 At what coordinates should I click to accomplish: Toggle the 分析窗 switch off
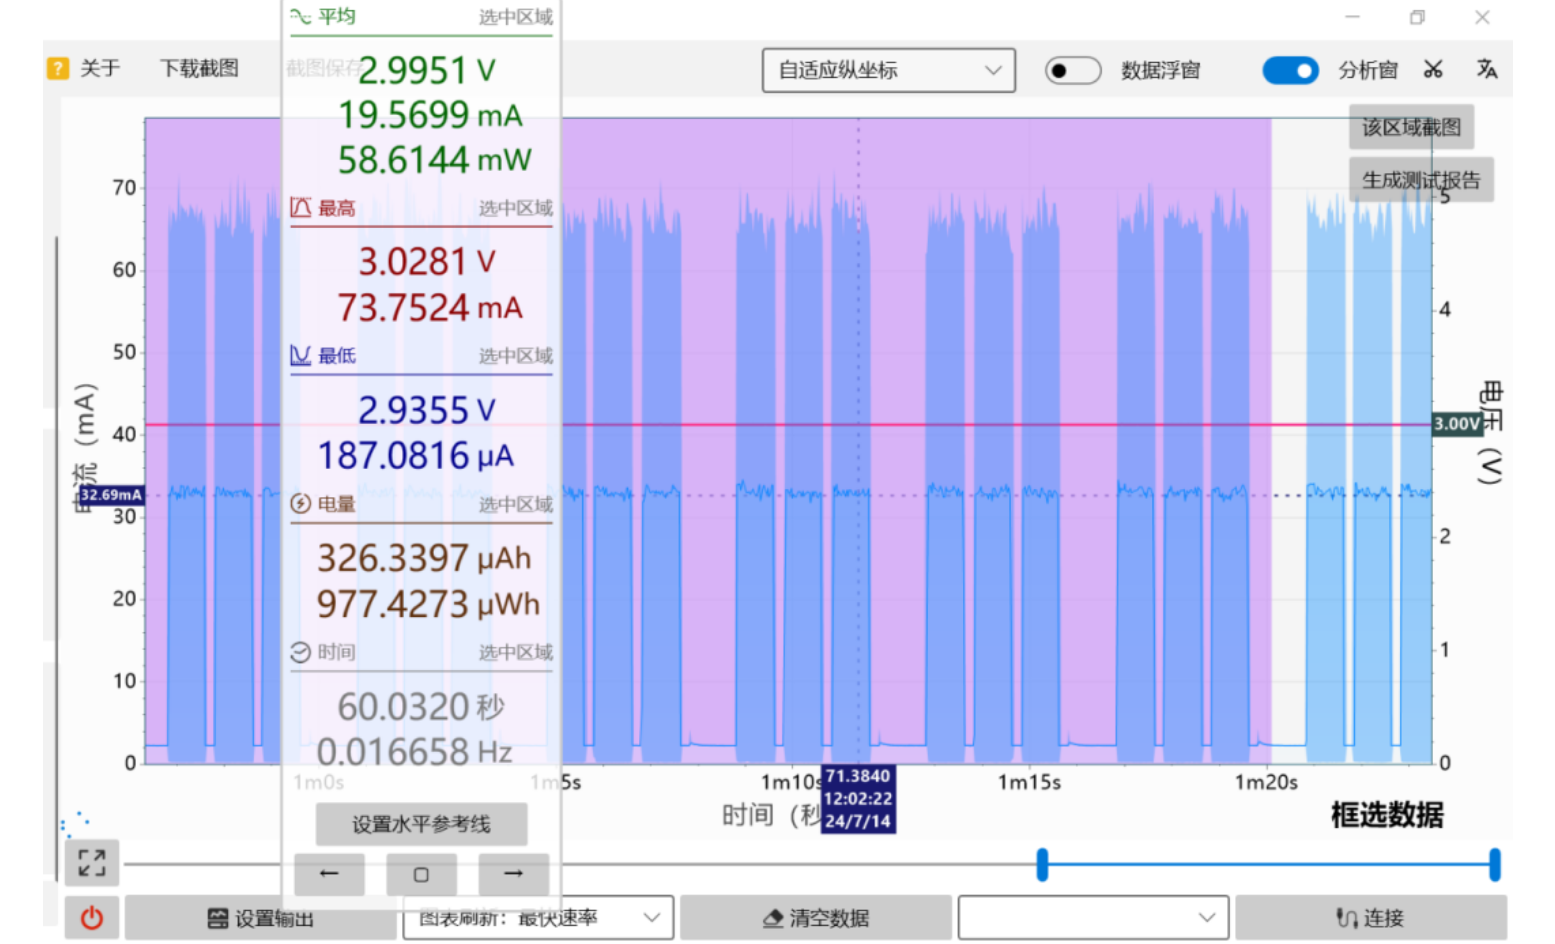(x=1290, y=70)
